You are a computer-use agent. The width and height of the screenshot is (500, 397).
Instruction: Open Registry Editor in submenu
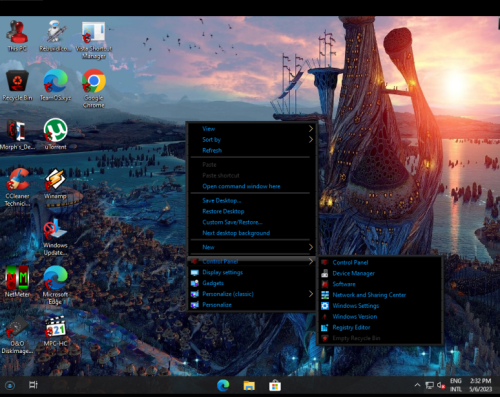380,327
